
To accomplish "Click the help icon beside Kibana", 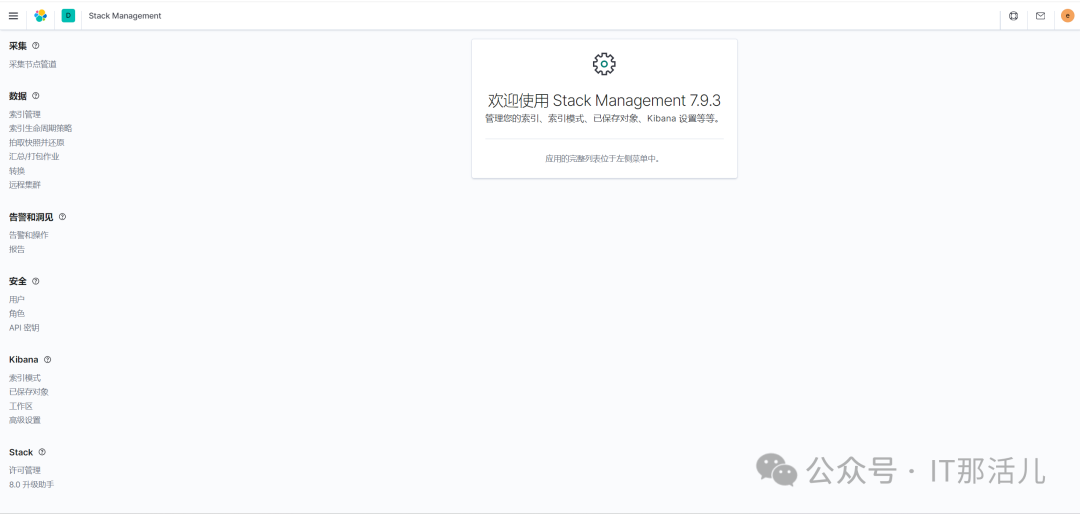I will (48, 360).
